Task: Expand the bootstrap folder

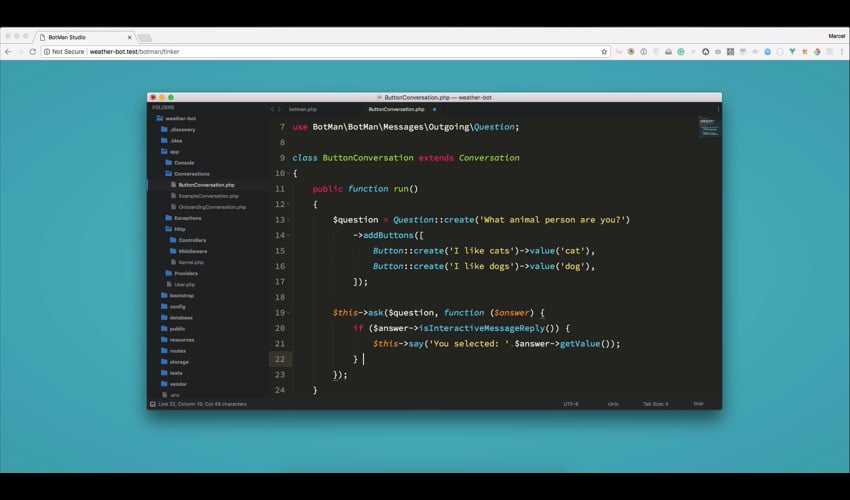Action: pos(178,296)
